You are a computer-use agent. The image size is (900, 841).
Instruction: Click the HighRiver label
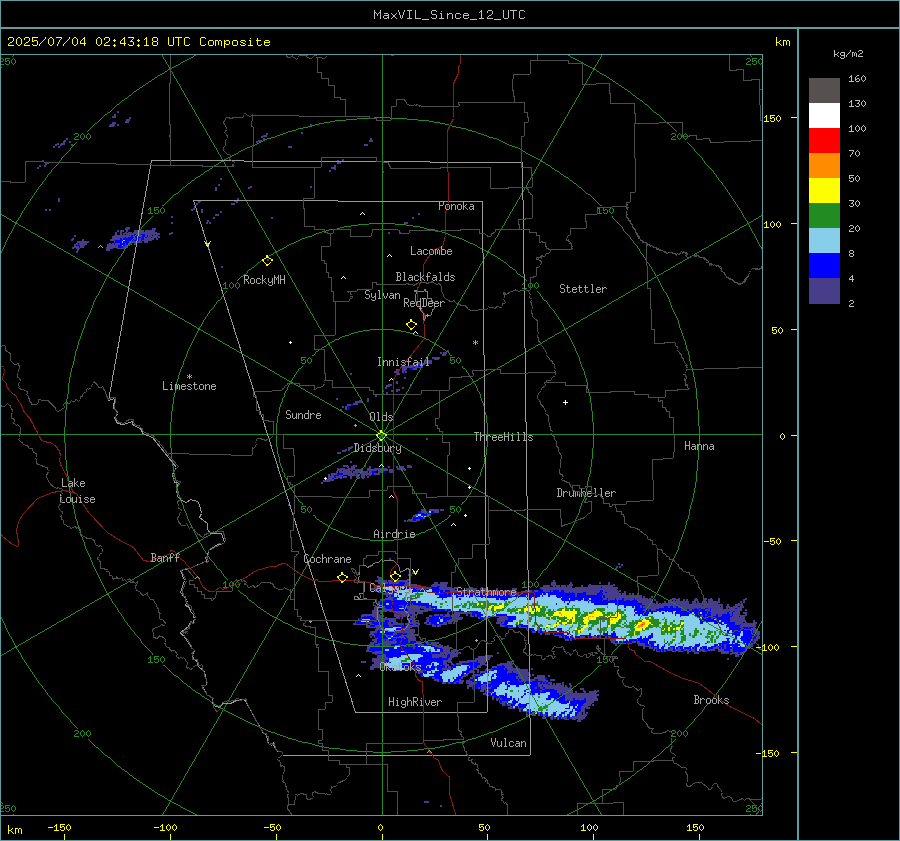pos(415,702)
